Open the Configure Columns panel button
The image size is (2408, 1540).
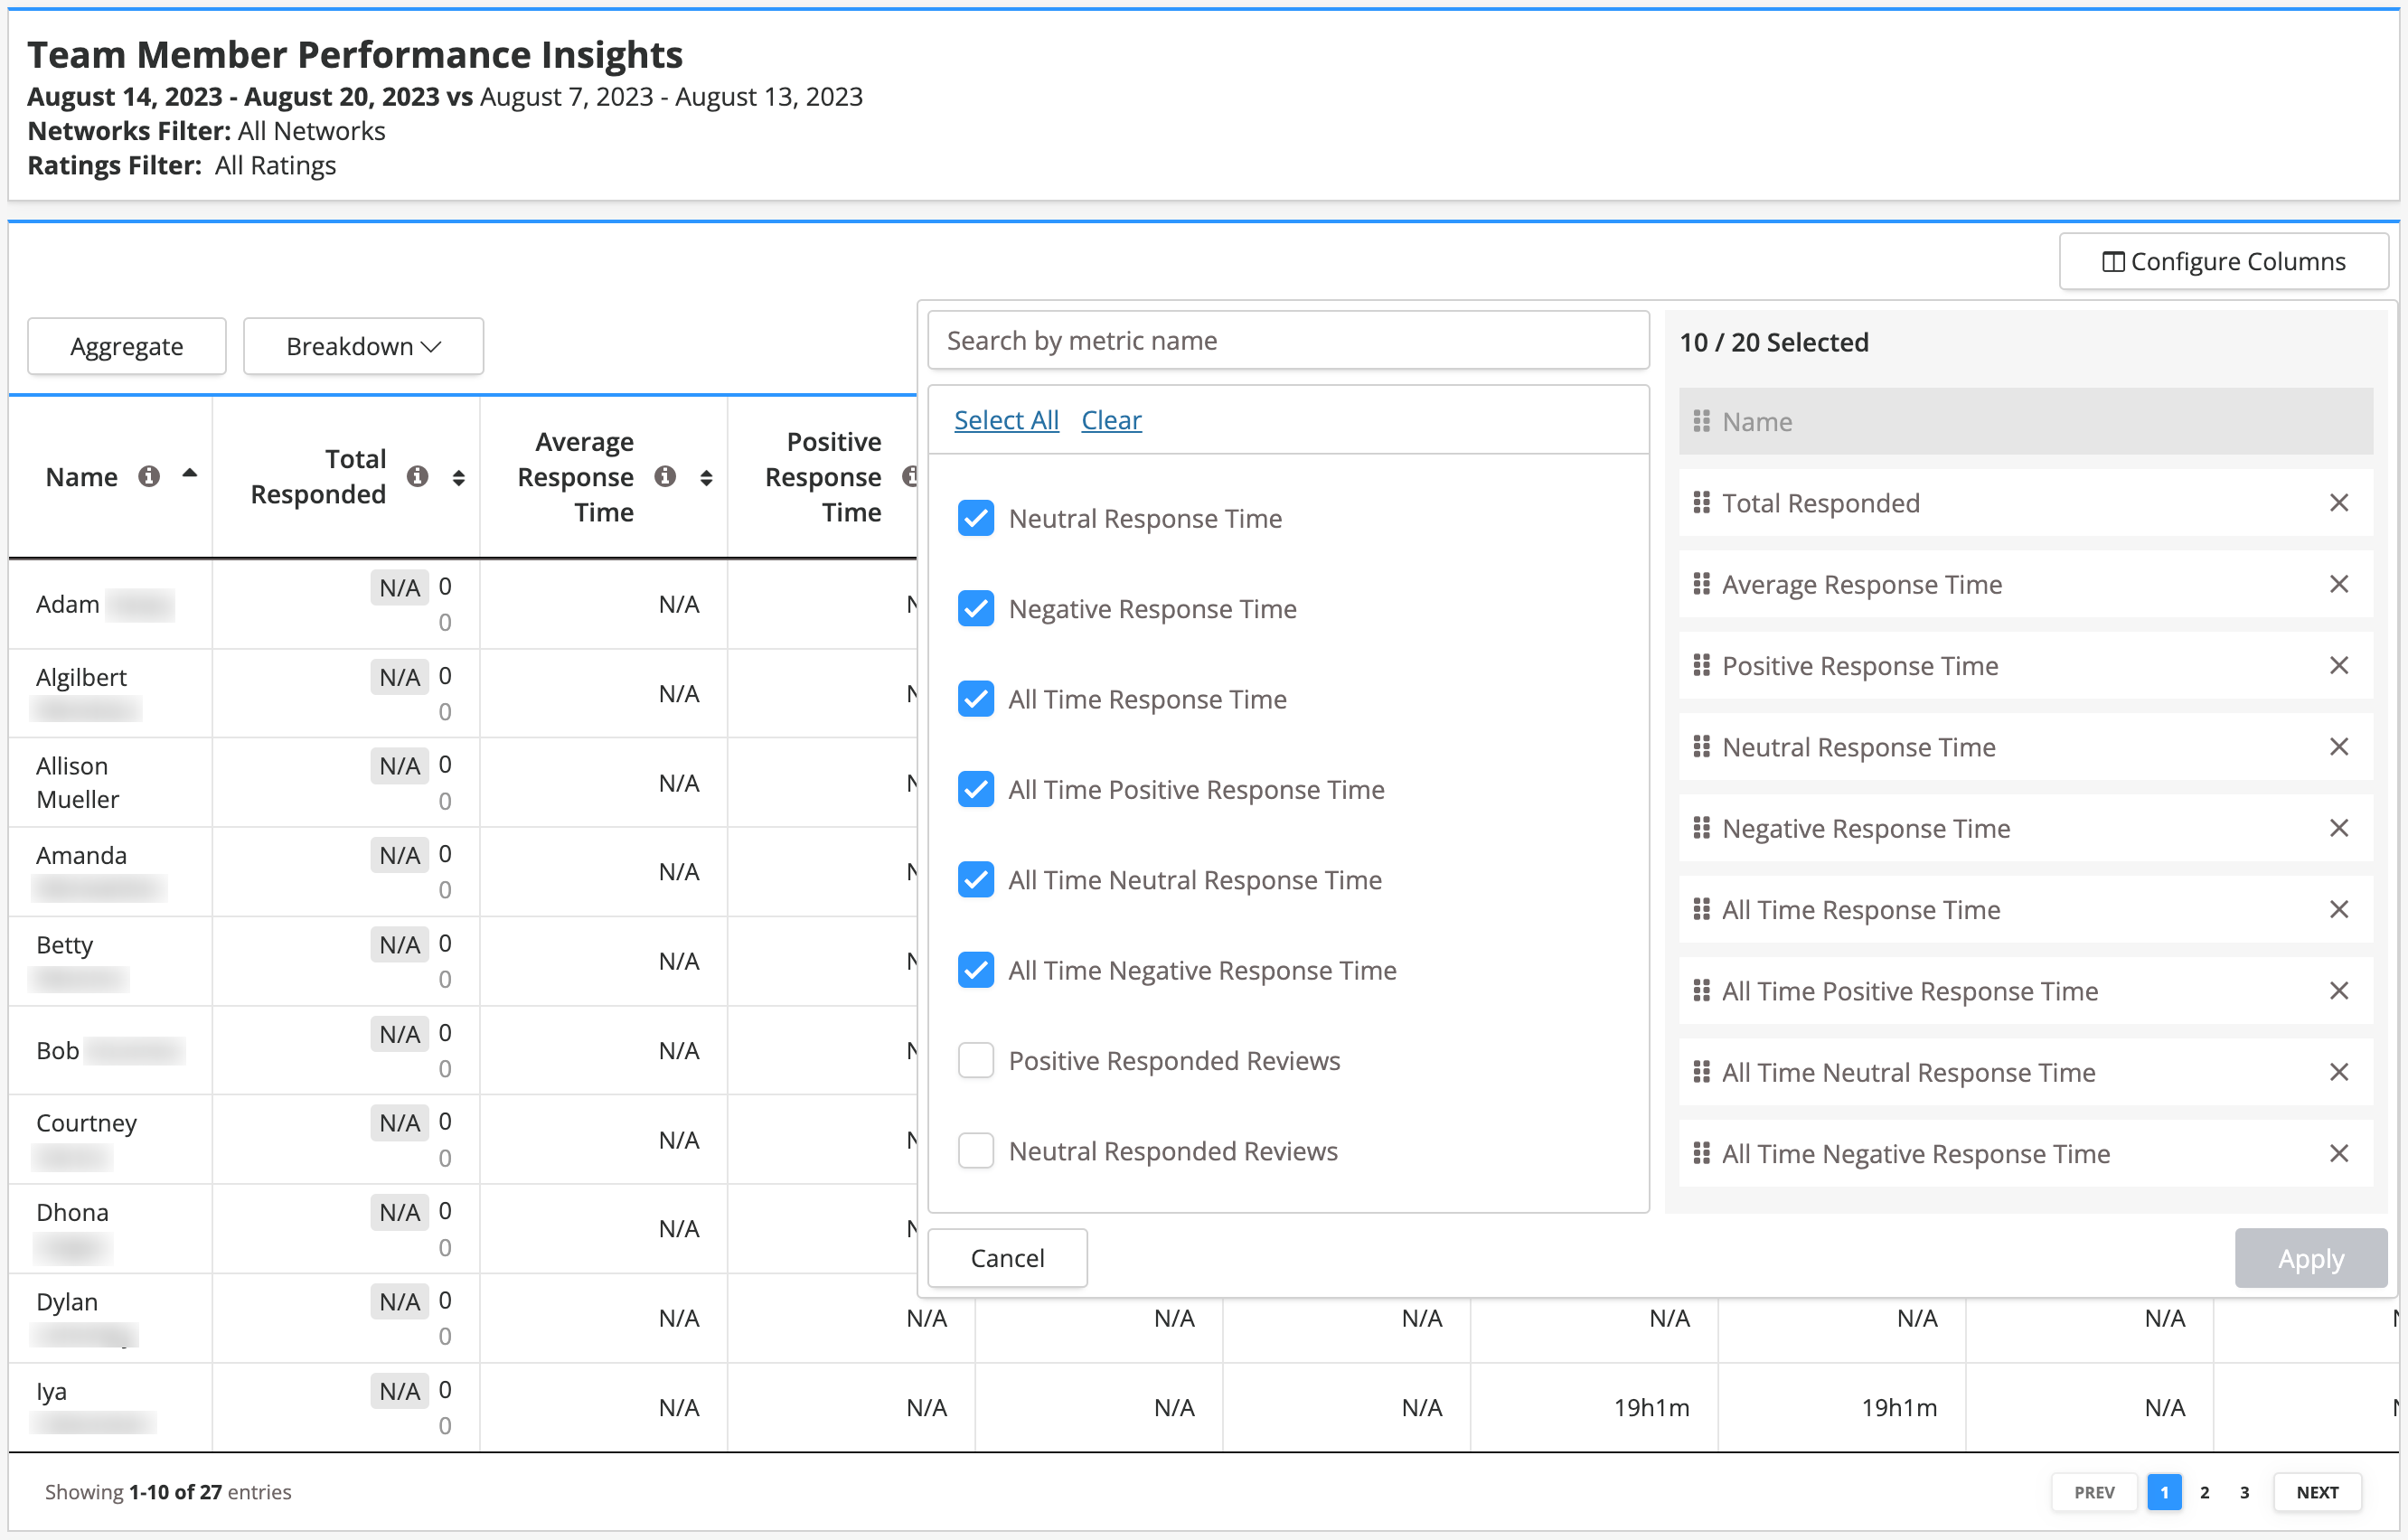tap(2223, 261)
